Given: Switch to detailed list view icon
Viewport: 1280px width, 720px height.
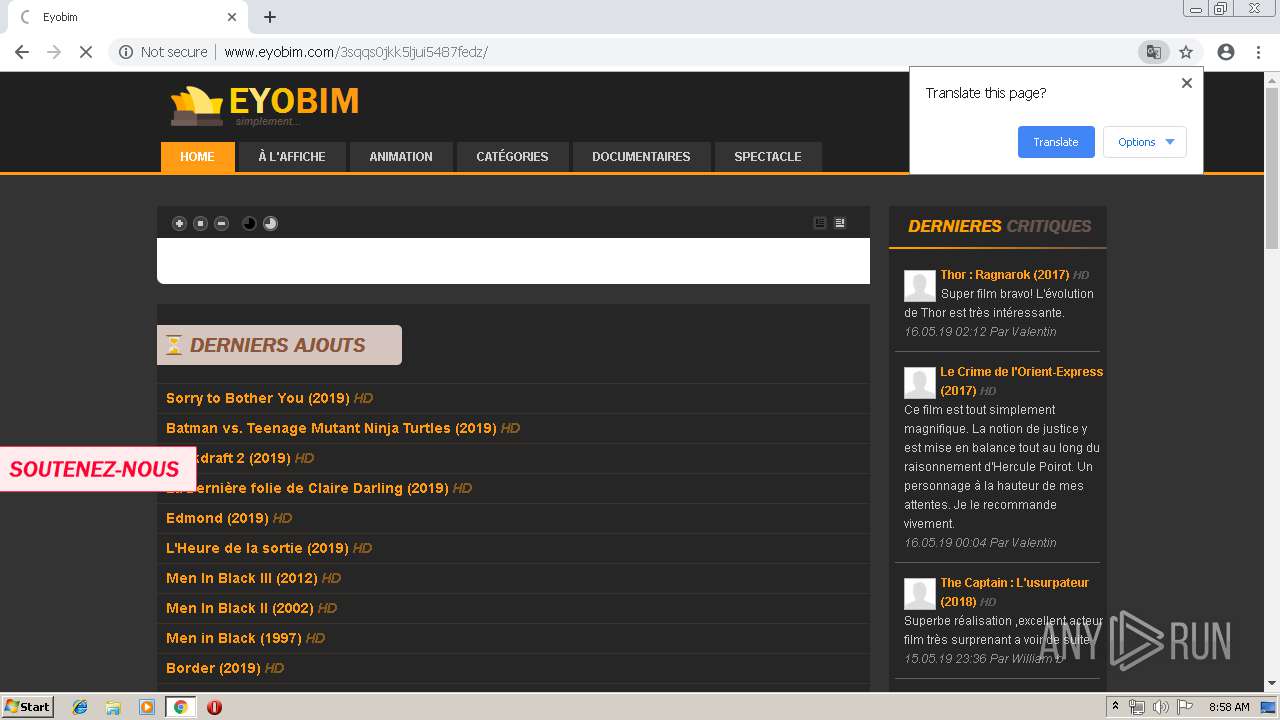Looking at the screenshot, I should tap(840, 223).
